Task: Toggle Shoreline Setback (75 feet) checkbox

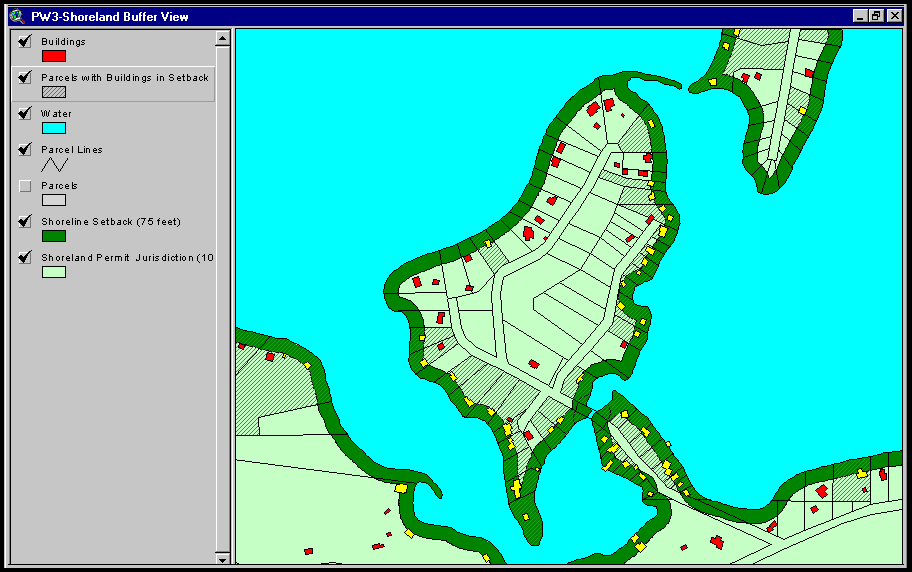Action: 24,222
